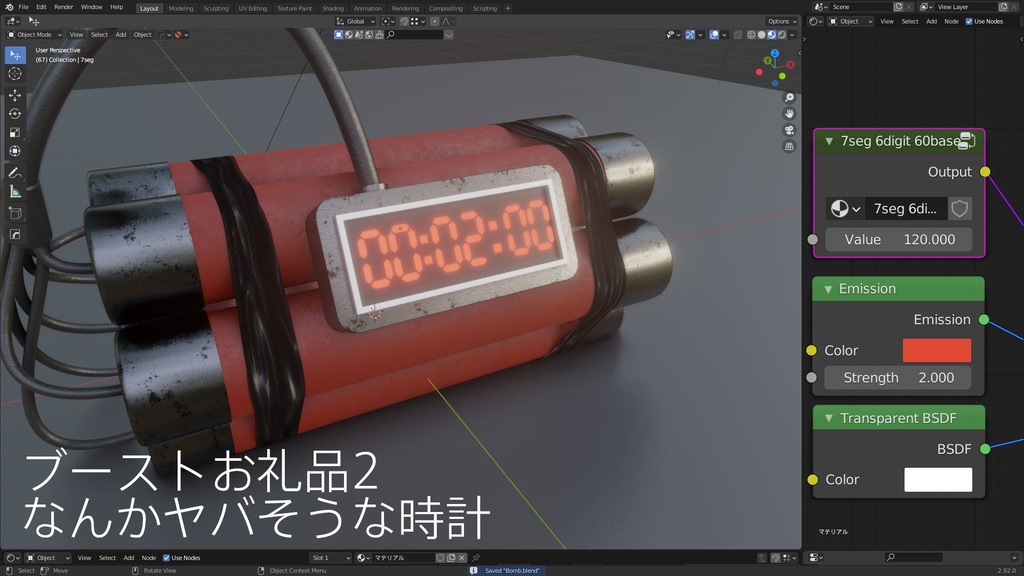Open the Global transform orientation dropdown
Image resolution: width=1024 pixels, height=576 pixels.
point(356,21)
